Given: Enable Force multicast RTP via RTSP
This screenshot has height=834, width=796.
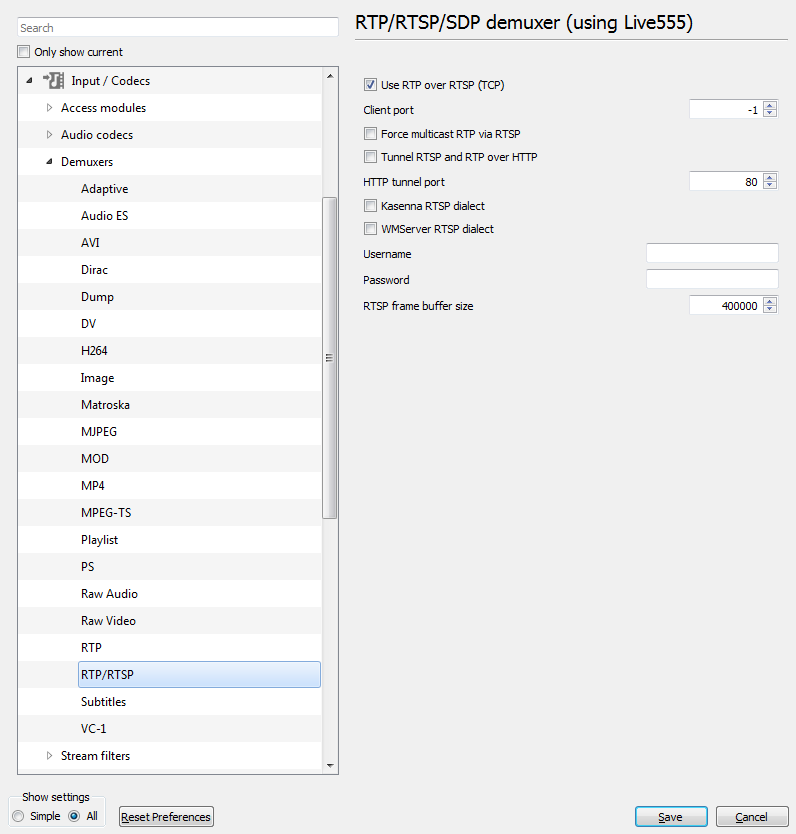Looking at the screenshot, I should (x=371, y=134).
